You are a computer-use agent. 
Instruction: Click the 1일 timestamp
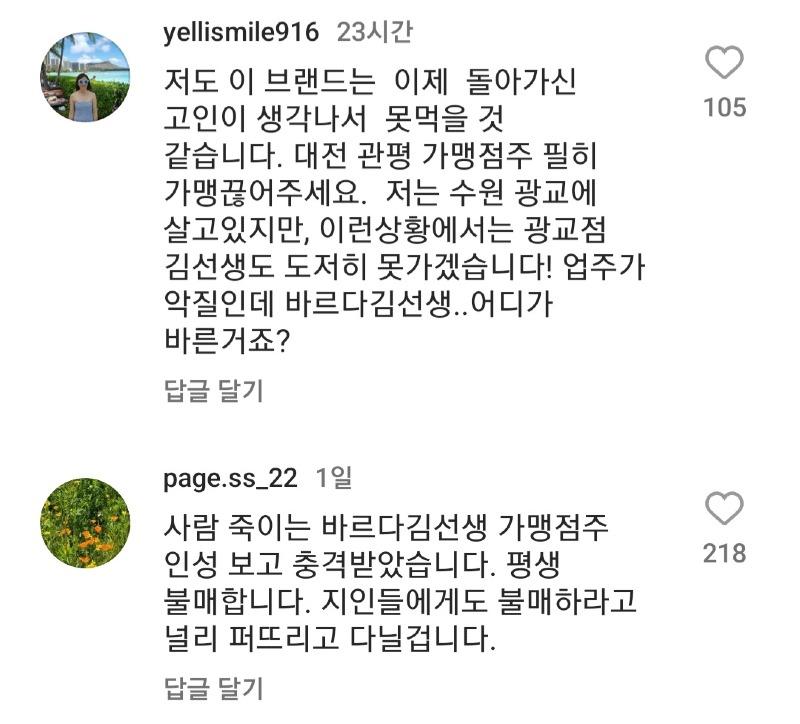click(x=334, y=479)
